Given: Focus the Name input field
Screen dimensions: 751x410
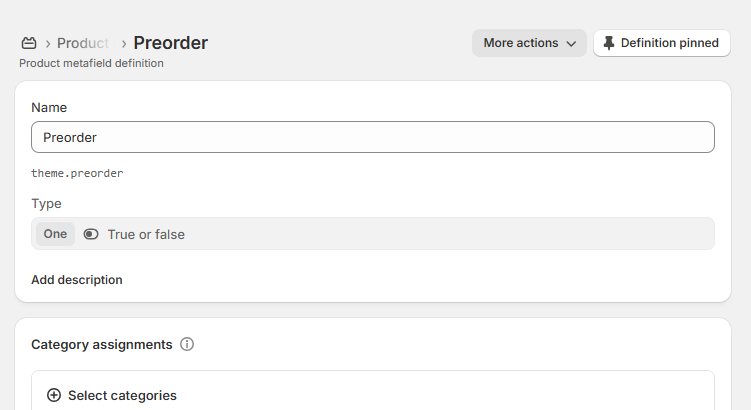Looking at the screenshot, I should click(373, 137).
